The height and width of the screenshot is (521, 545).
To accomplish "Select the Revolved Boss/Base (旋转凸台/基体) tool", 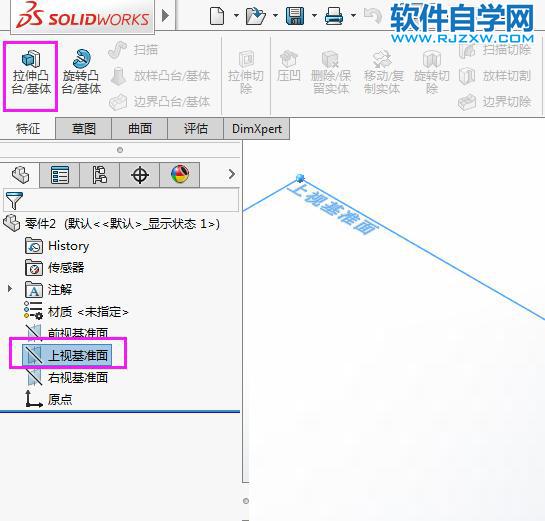I will click(x=81, y=73).
